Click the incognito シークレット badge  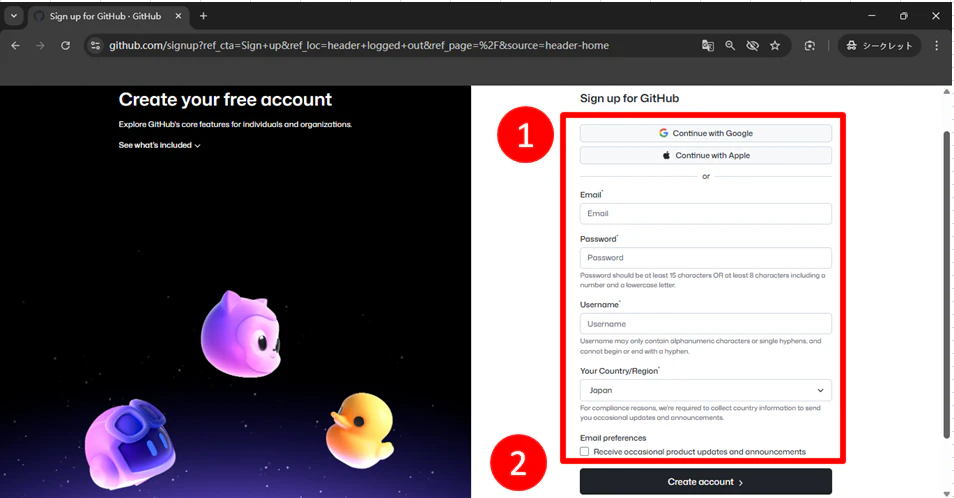[880, 46]
